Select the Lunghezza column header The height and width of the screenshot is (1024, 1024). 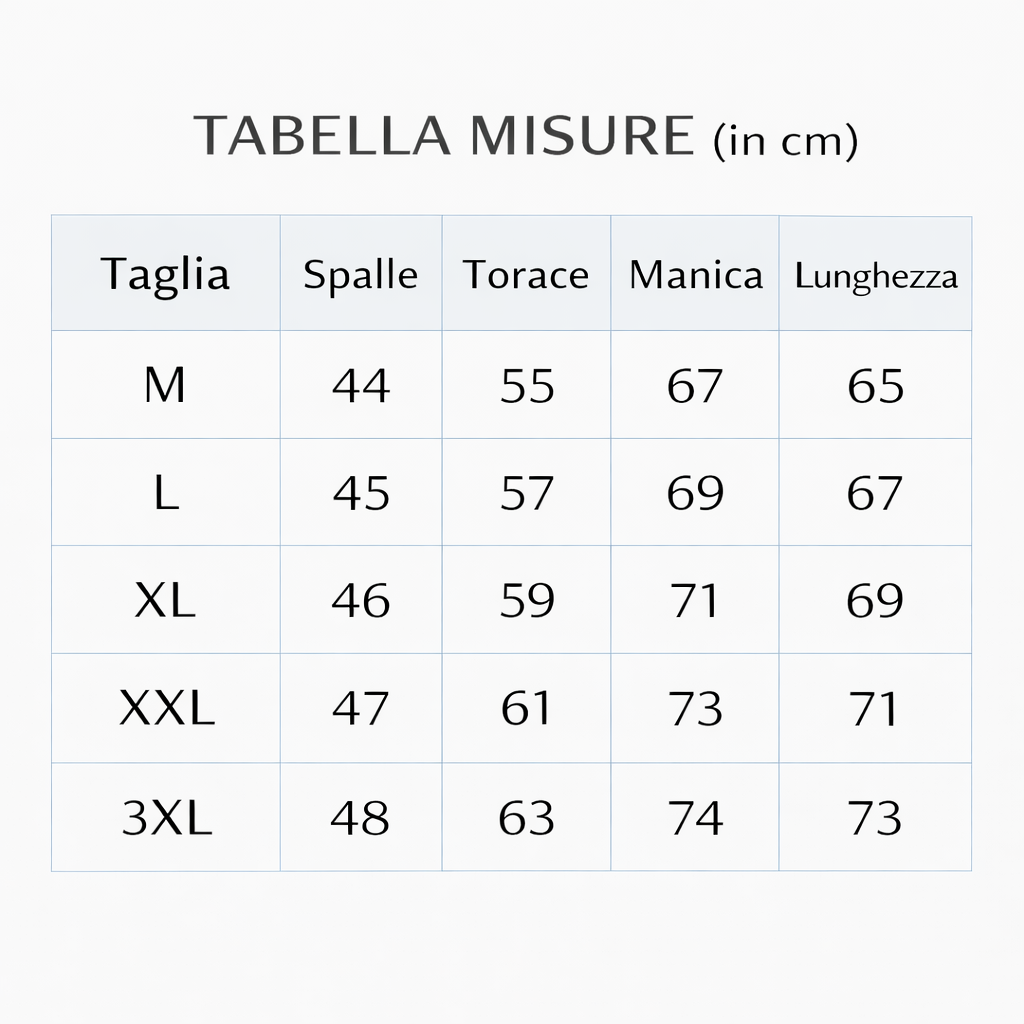pyautogui.click(x=876, y=277)
